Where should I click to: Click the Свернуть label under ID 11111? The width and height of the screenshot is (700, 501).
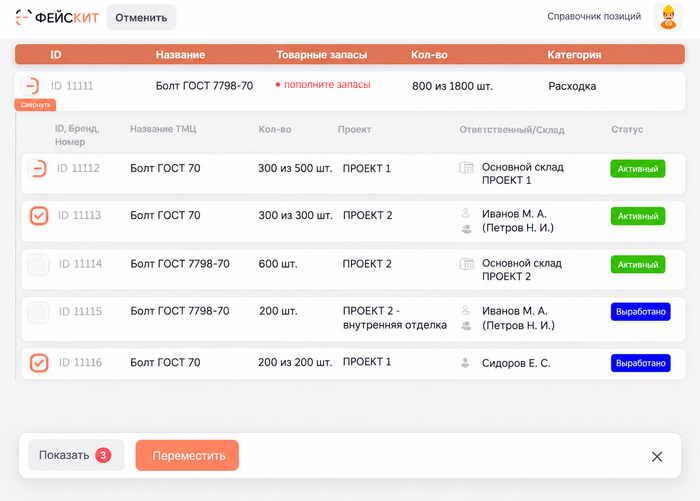coord(35,105)
